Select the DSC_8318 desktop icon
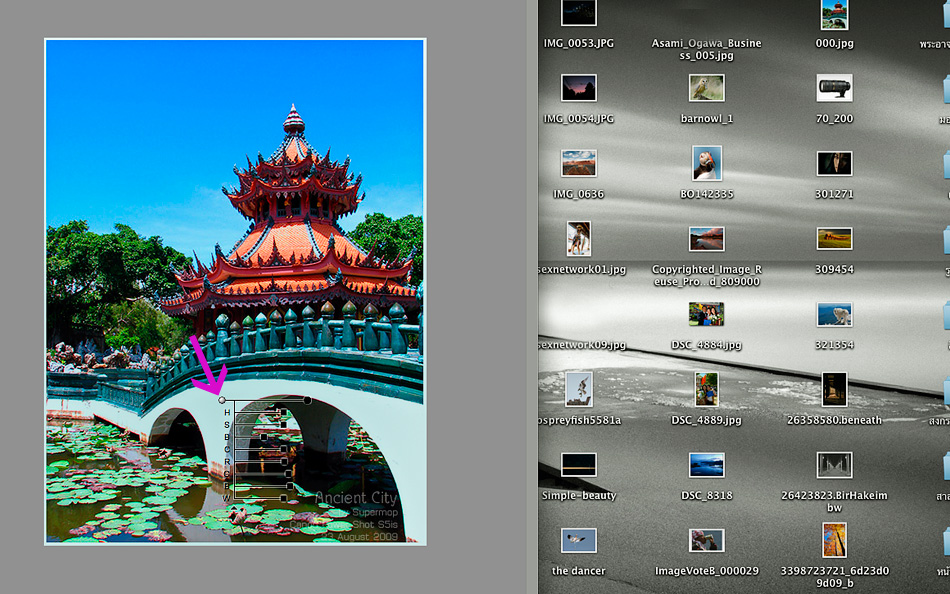The width and height of the screenshot is (950, 594). coord(706,465)
